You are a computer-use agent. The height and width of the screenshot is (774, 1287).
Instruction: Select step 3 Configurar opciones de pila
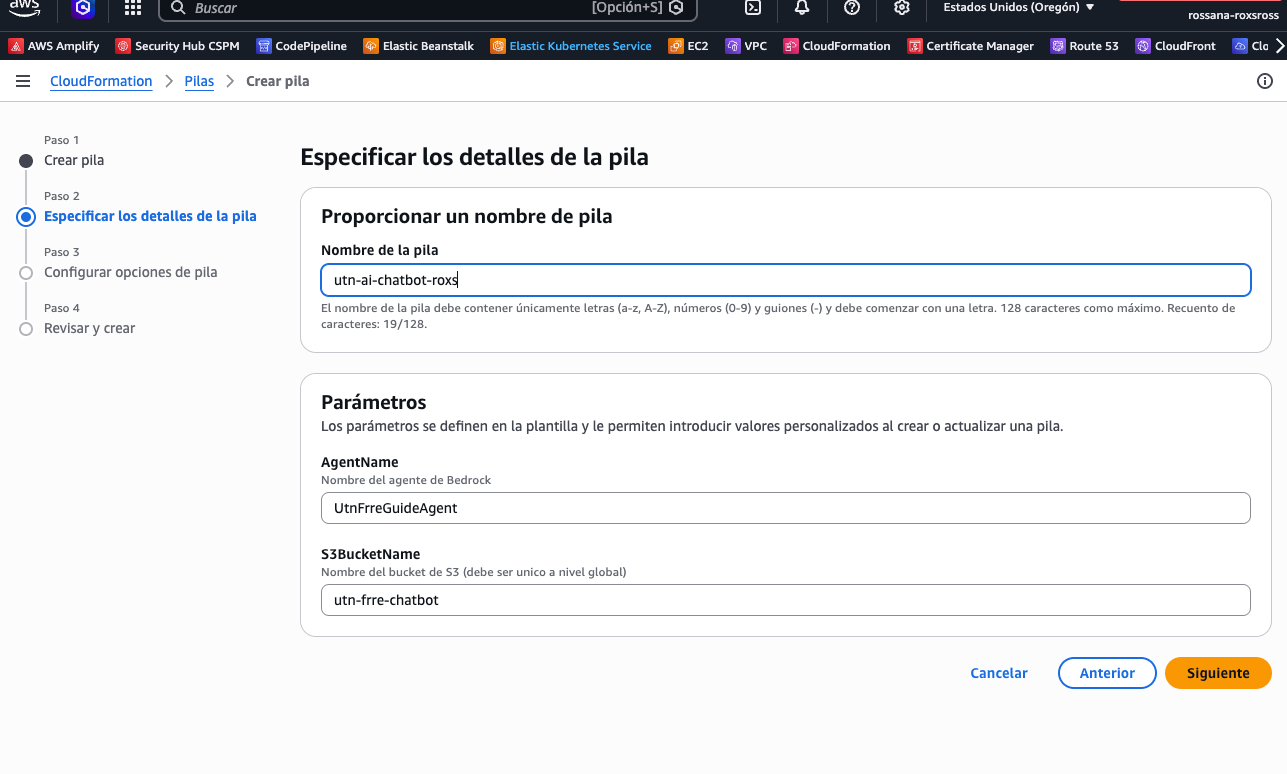point(131,272)
